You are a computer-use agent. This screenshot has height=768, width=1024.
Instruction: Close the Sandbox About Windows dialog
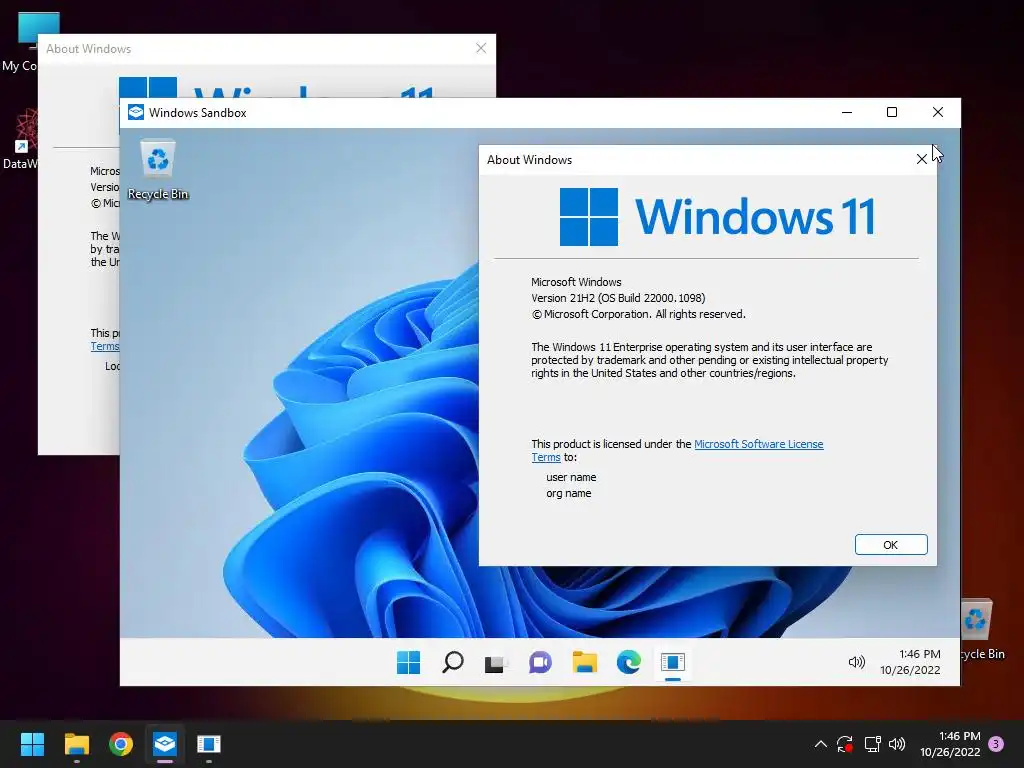pyautogui.click(x=921, y=159)
